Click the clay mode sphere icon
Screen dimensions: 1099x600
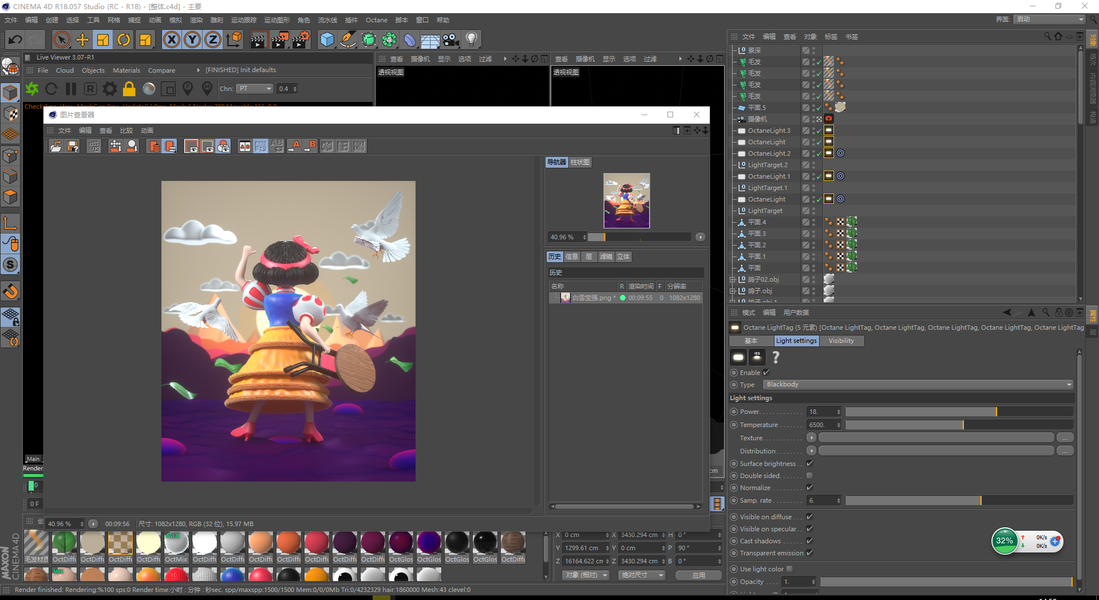tap(149, 89)
